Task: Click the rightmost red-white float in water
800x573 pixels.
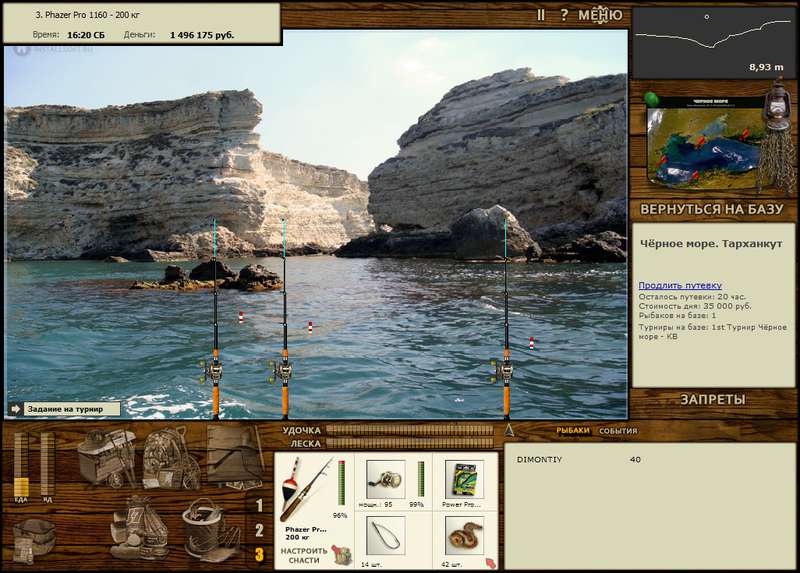Action: (x=531, y=344)
